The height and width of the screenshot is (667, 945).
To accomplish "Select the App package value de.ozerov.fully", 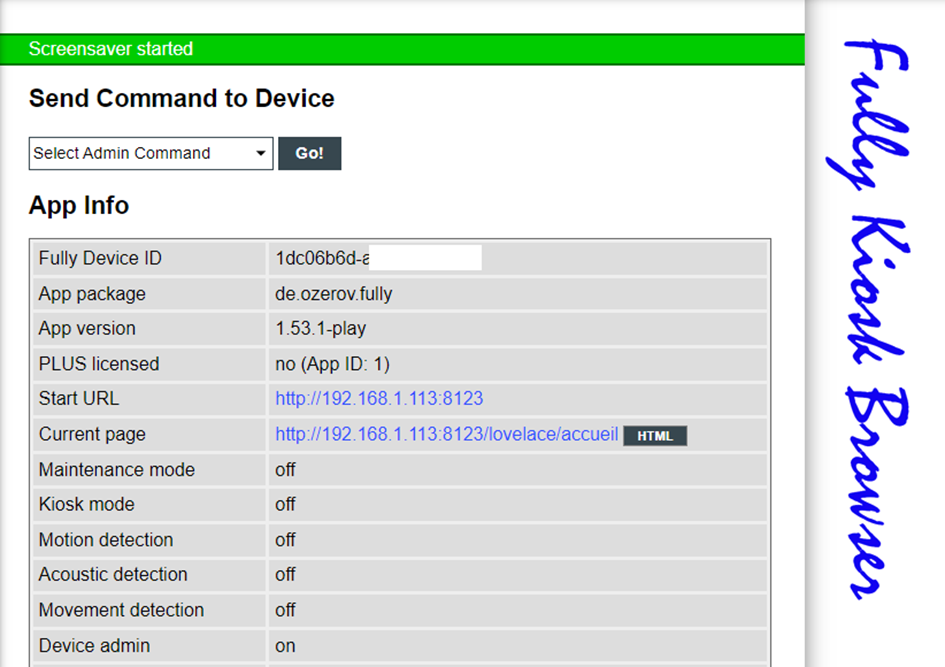I will (333, 293).
